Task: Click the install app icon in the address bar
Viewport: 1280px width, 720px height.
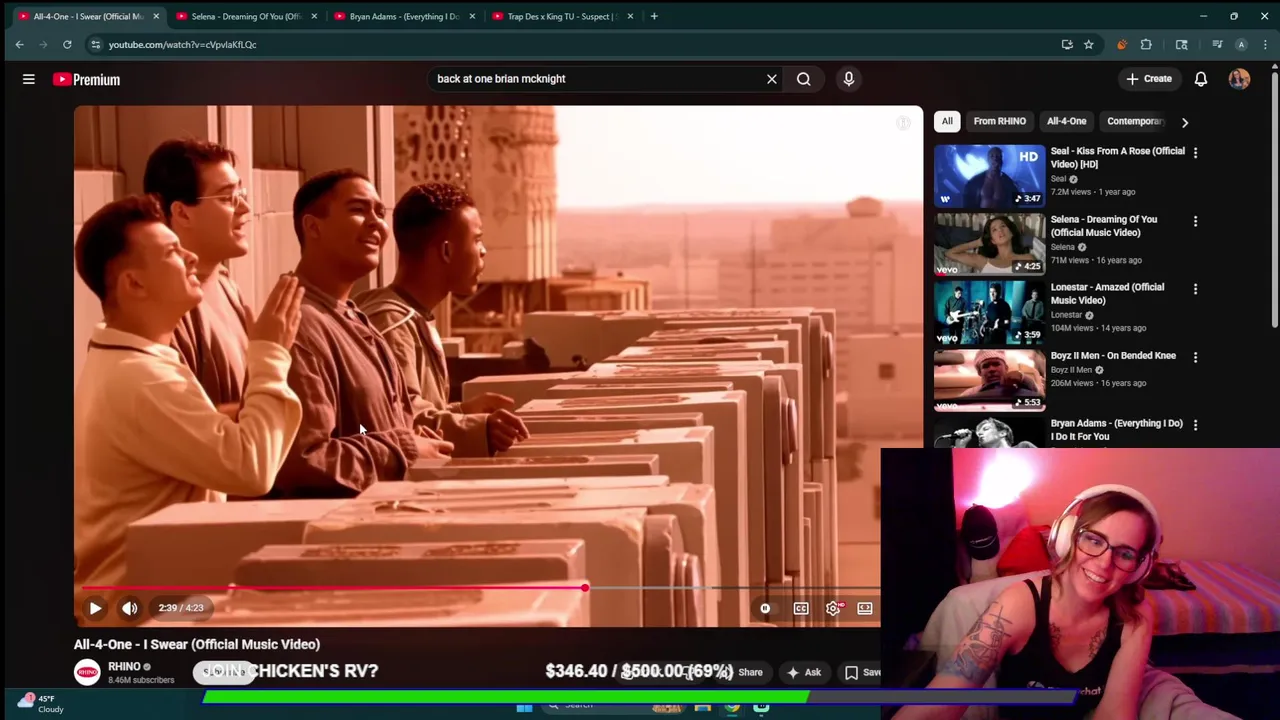Action: [1067, 44]
